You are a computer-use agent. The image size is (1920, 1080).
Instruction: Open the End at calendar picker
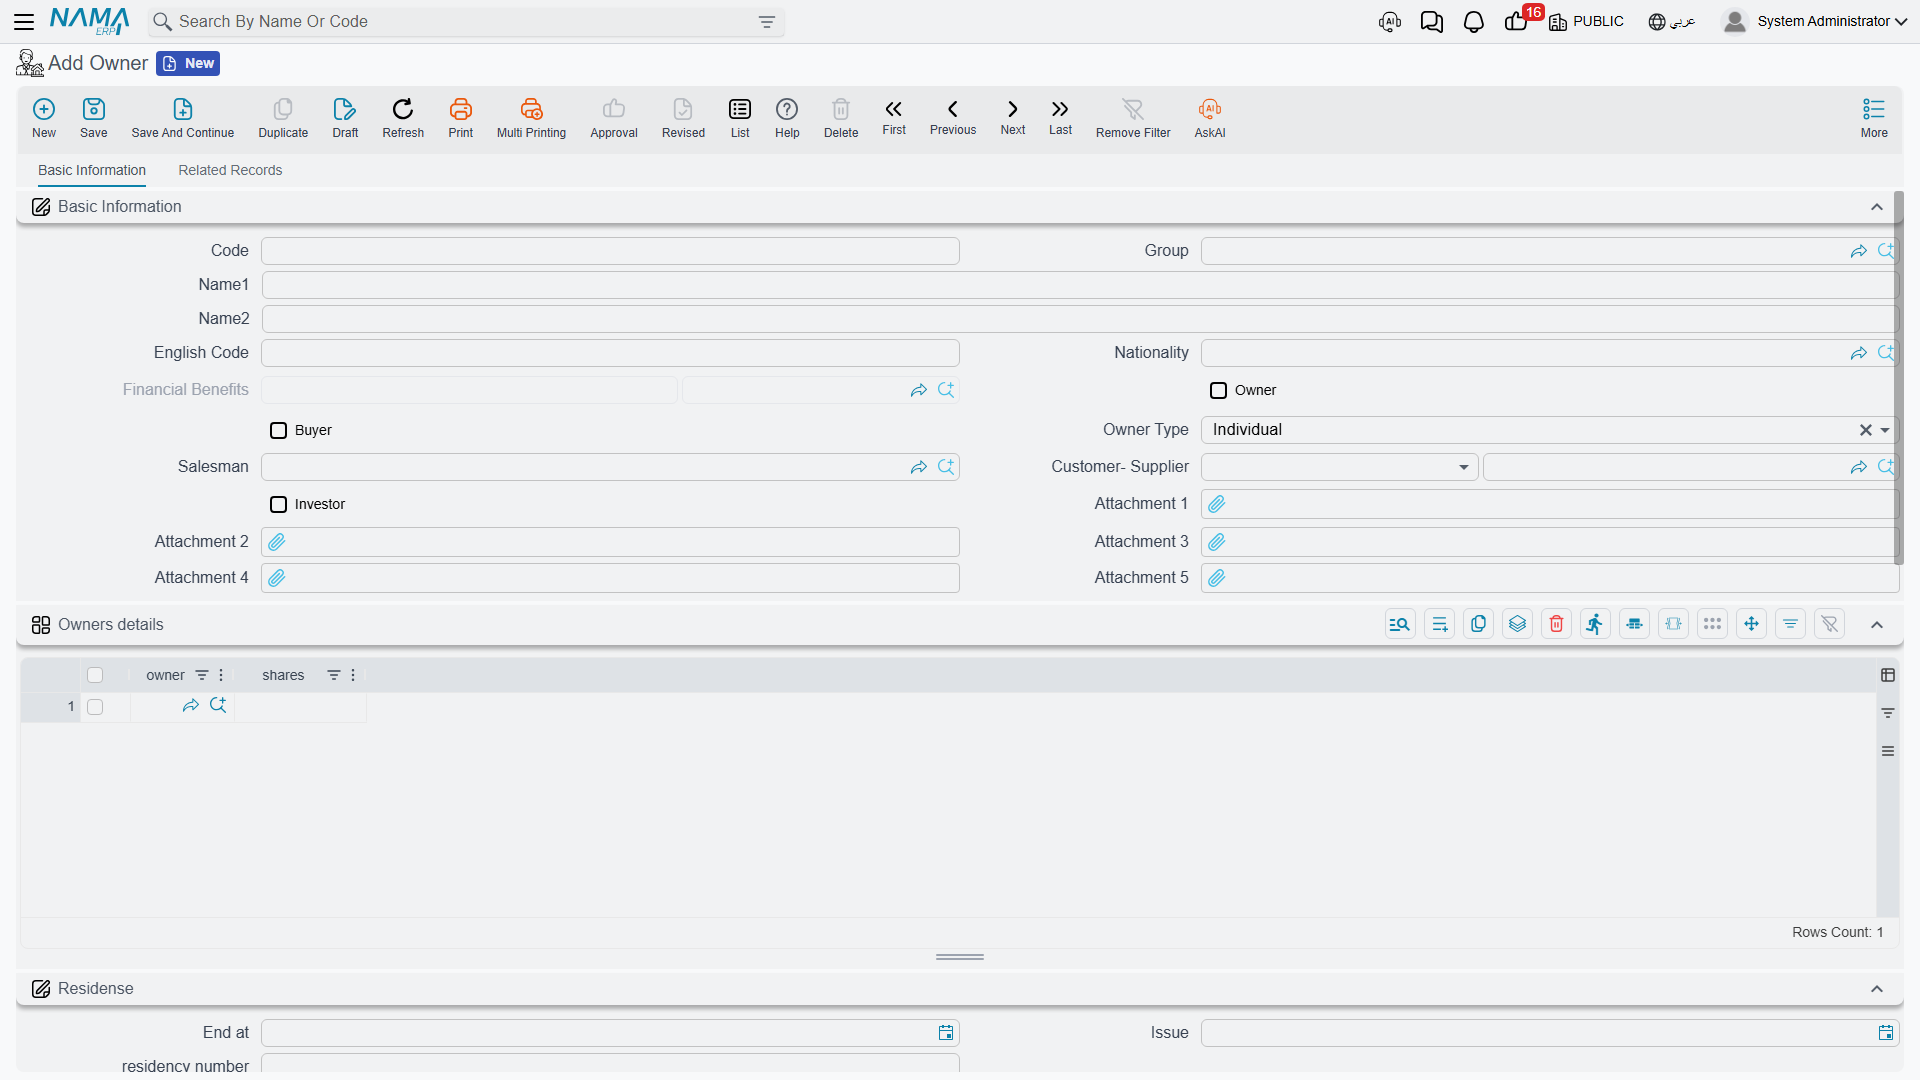[945, 1033]
